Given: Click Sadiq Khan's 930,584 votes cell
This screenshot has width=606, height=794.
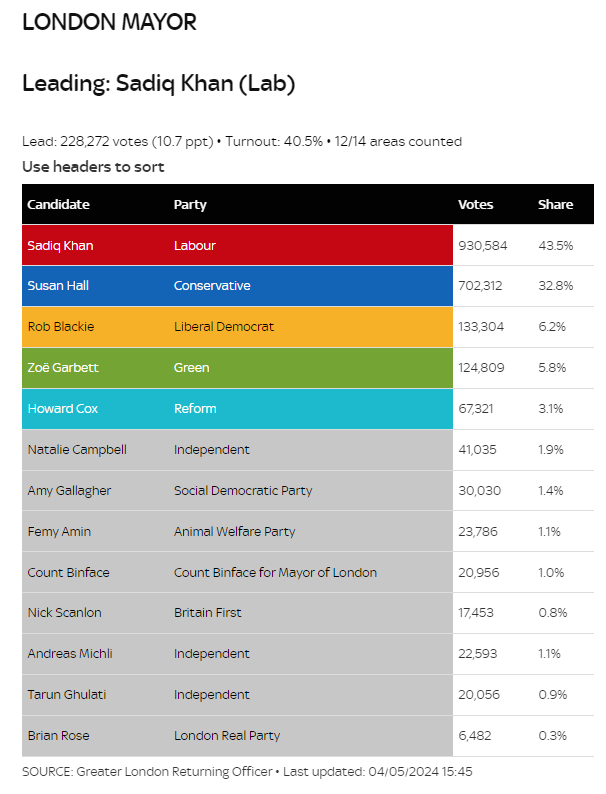Looking at the screenshot, I should [x=482, y=246].
